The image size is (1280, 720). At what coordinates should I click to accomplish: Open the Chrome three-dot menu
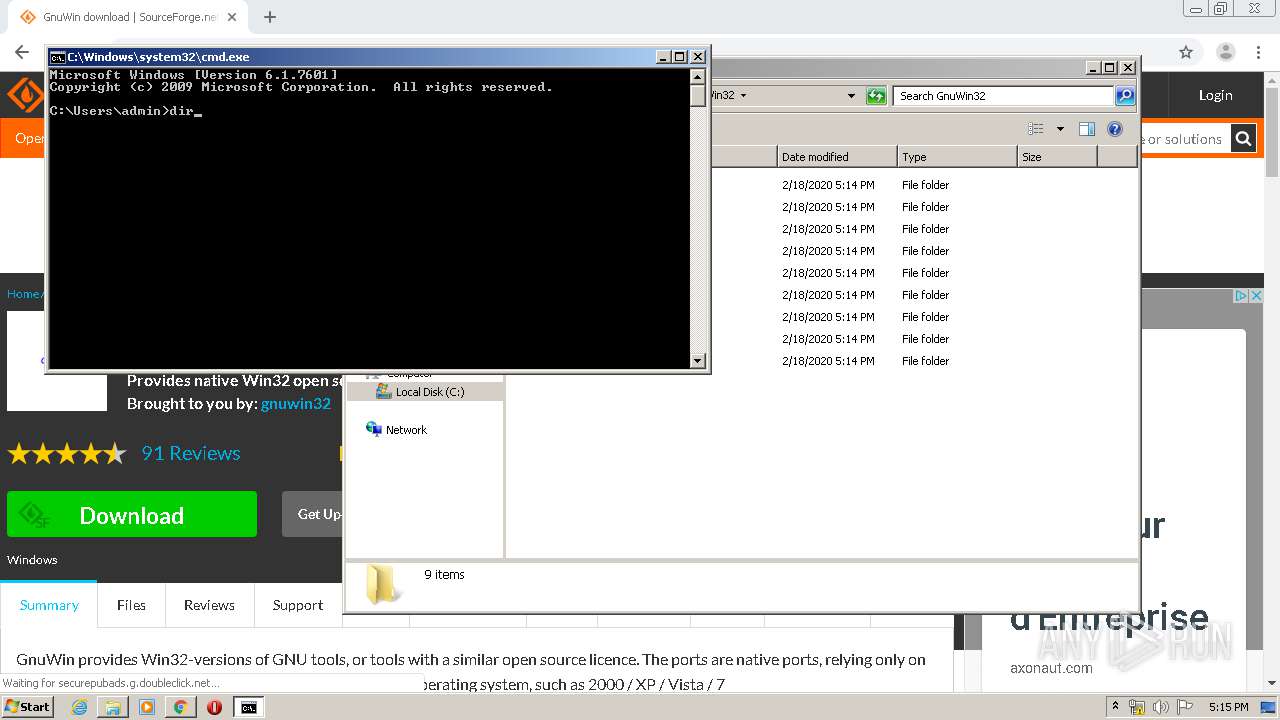pyautogui.click(x=1259, y=52)
